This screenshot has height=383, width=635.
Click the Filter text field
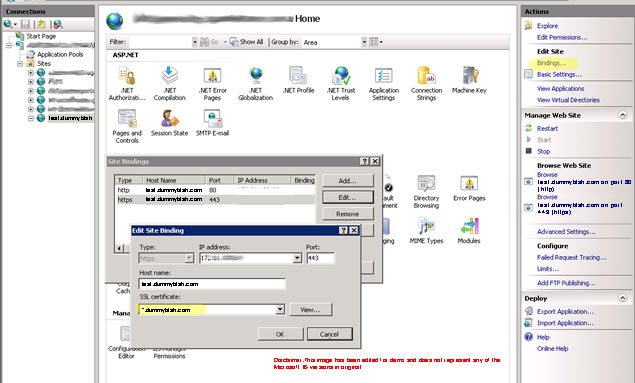point(161,42)
